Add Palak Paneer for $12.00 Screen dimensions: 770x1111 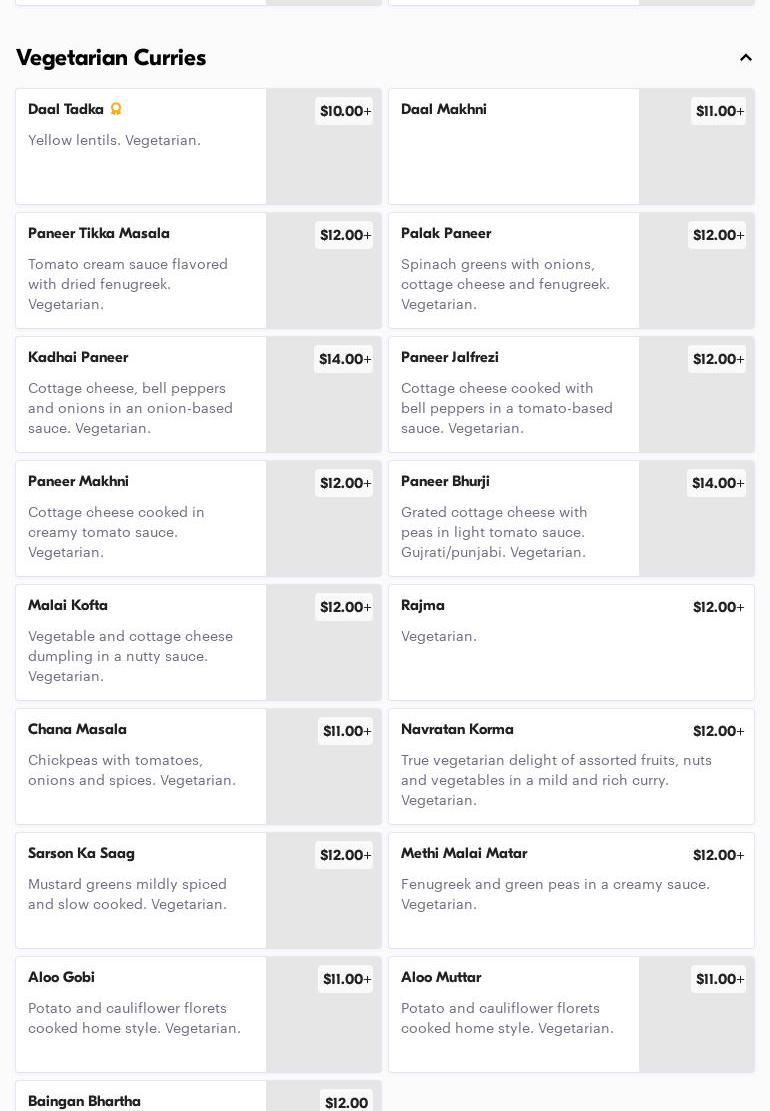pyautogui.click(x=718, y=235)
